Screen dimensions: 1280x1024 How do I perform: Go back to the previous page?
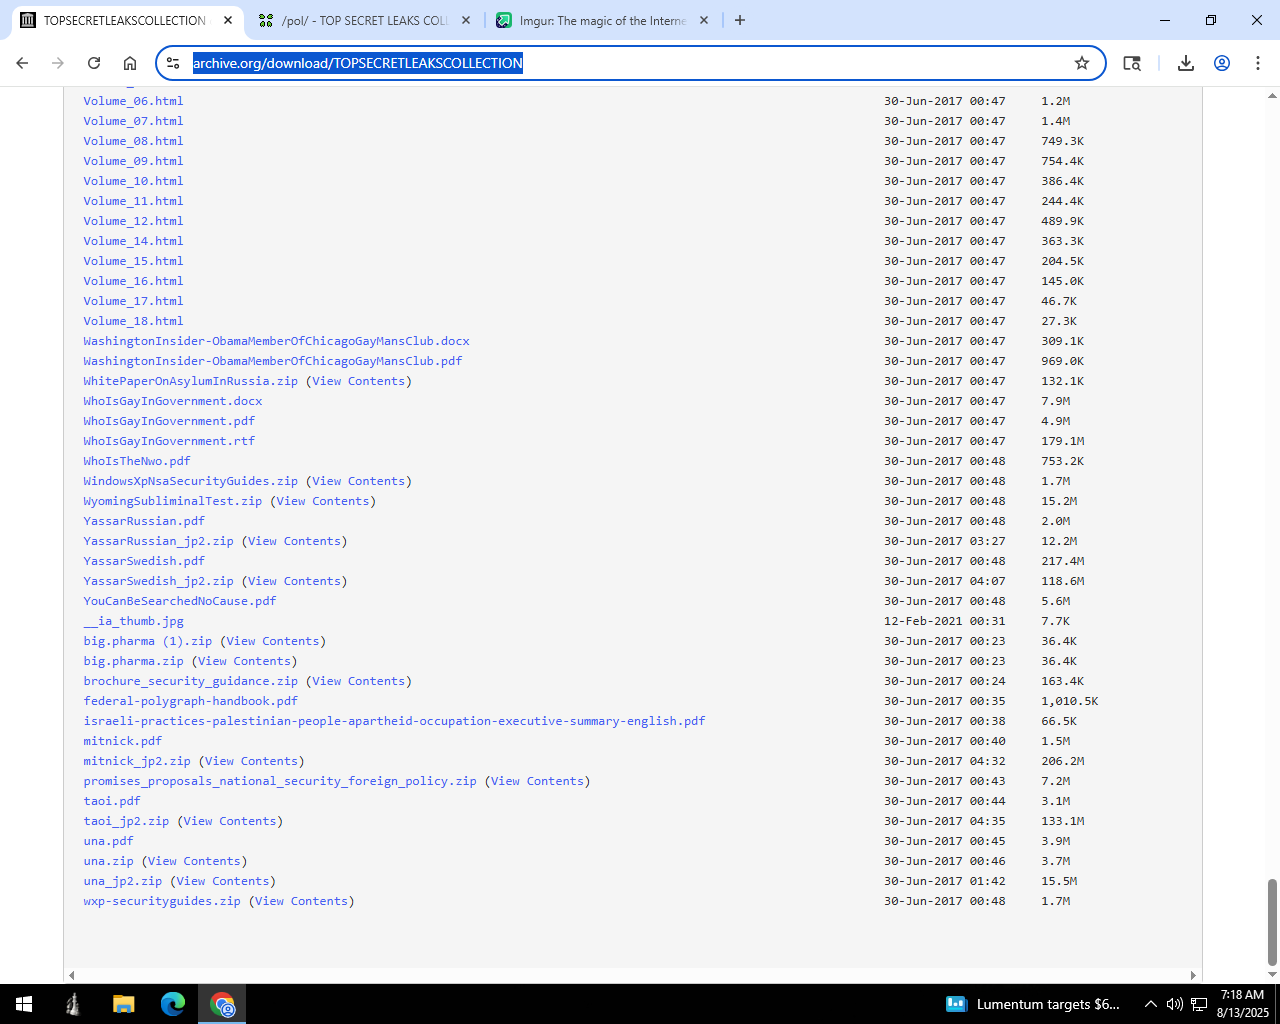pyautogui.click(x=22, y=63)
